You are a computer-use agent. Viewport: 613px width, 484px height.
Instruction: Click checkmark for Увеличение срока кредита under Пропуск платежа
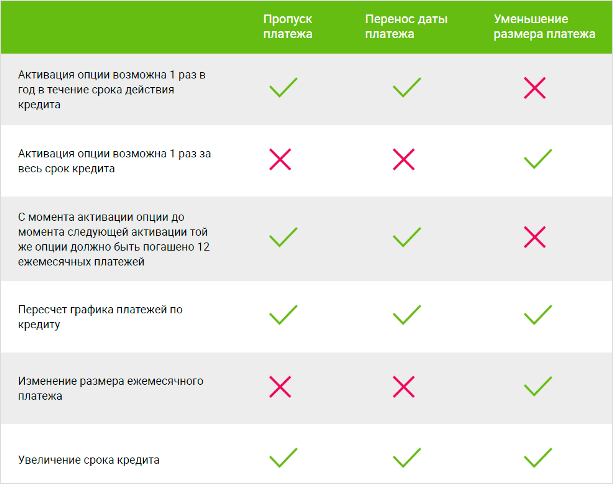coord(283,458)
